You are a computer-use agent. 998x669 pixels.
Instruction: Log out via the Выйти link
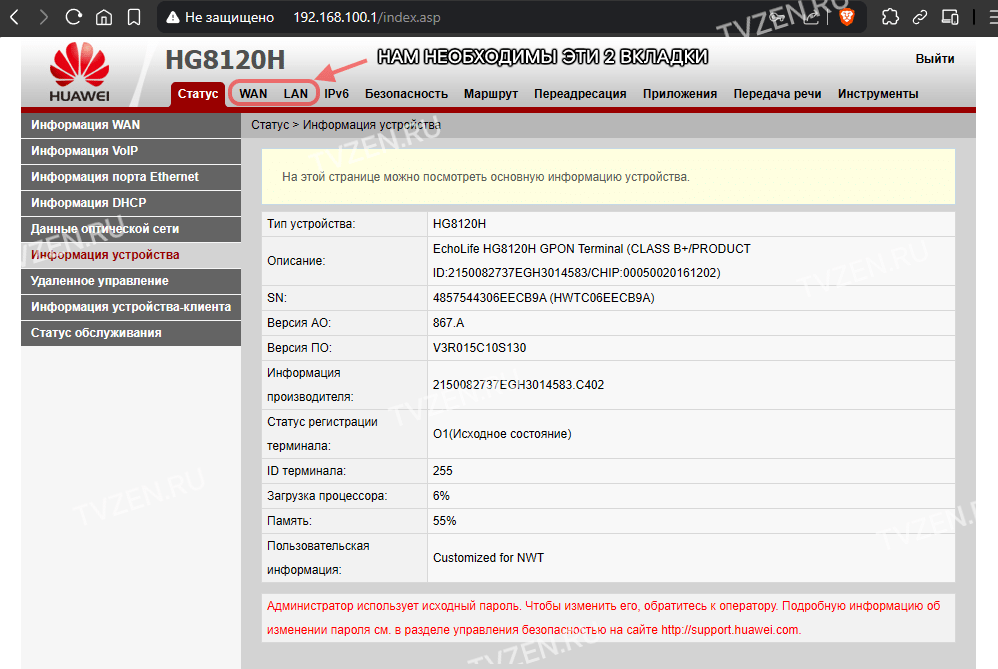[x=934, y=59]
